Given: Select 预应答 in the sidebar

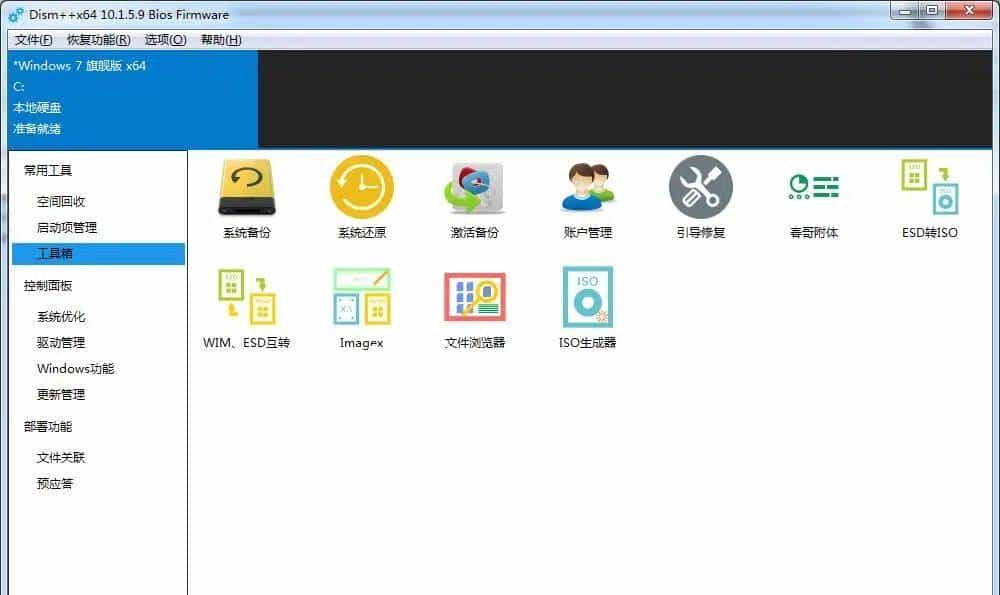Looking at the screenshot, I should (x=55, y=484).
